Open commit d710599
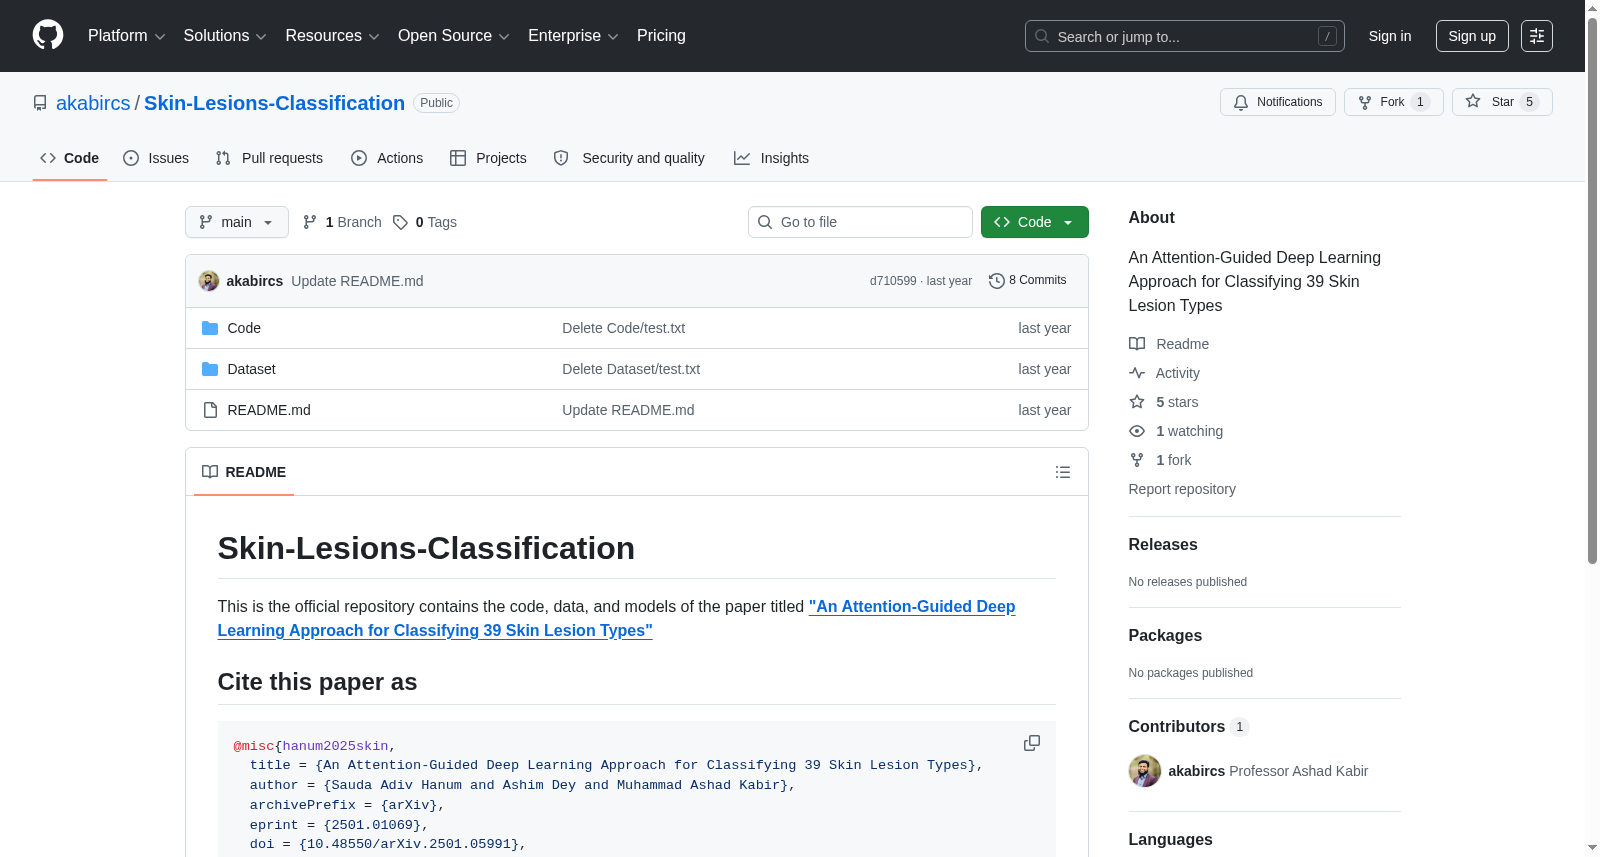 tap(893, 281)
